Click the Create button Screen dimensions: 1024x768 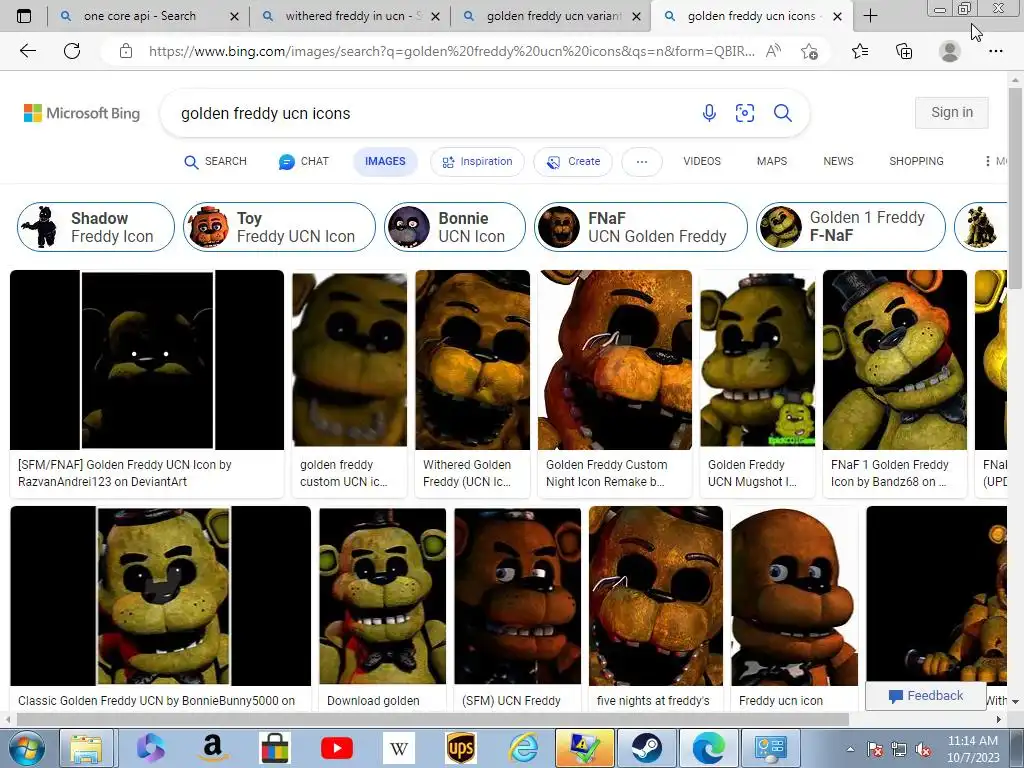573,161
